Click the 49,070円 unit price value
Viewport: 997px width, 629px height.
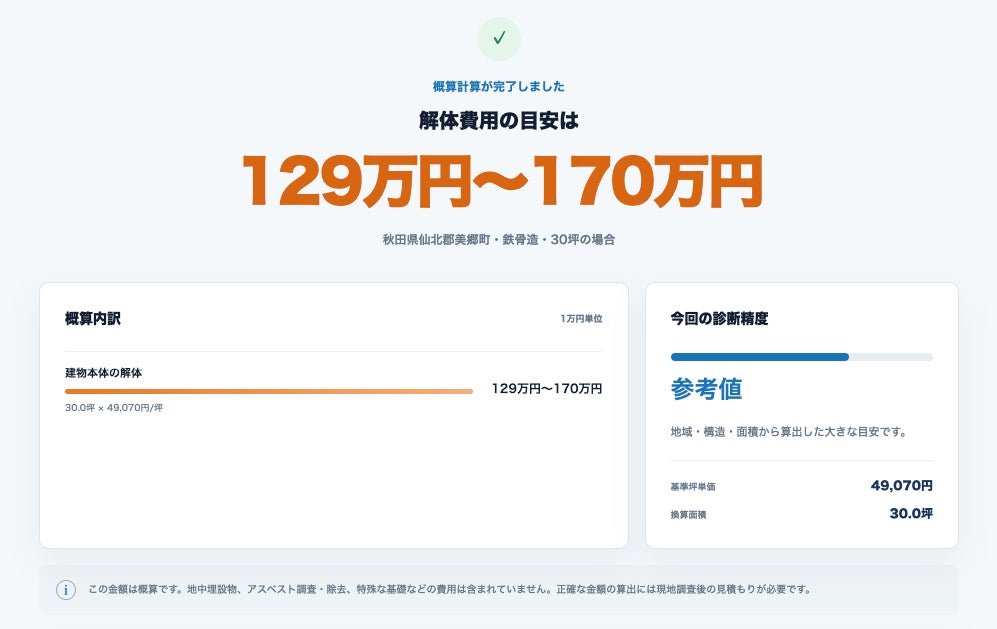point(902,486)
